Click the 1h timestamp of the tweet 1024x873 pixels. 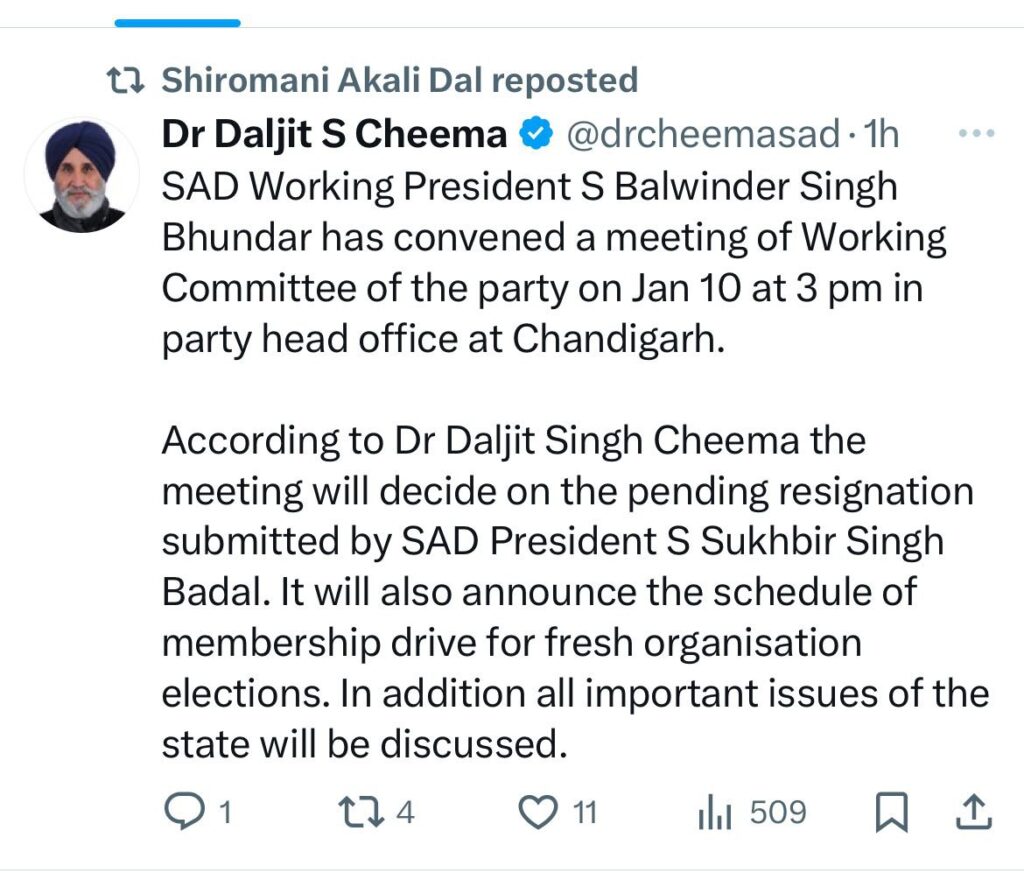point(880,134)
